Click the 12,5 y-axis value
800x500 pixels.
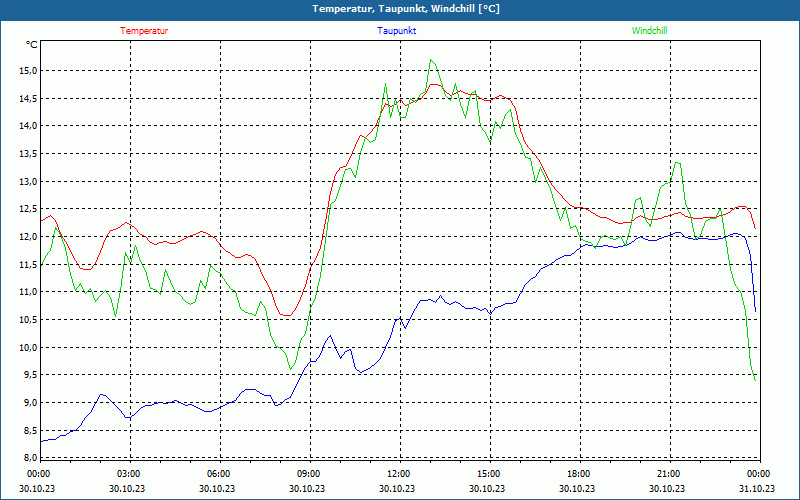point(28,209)
